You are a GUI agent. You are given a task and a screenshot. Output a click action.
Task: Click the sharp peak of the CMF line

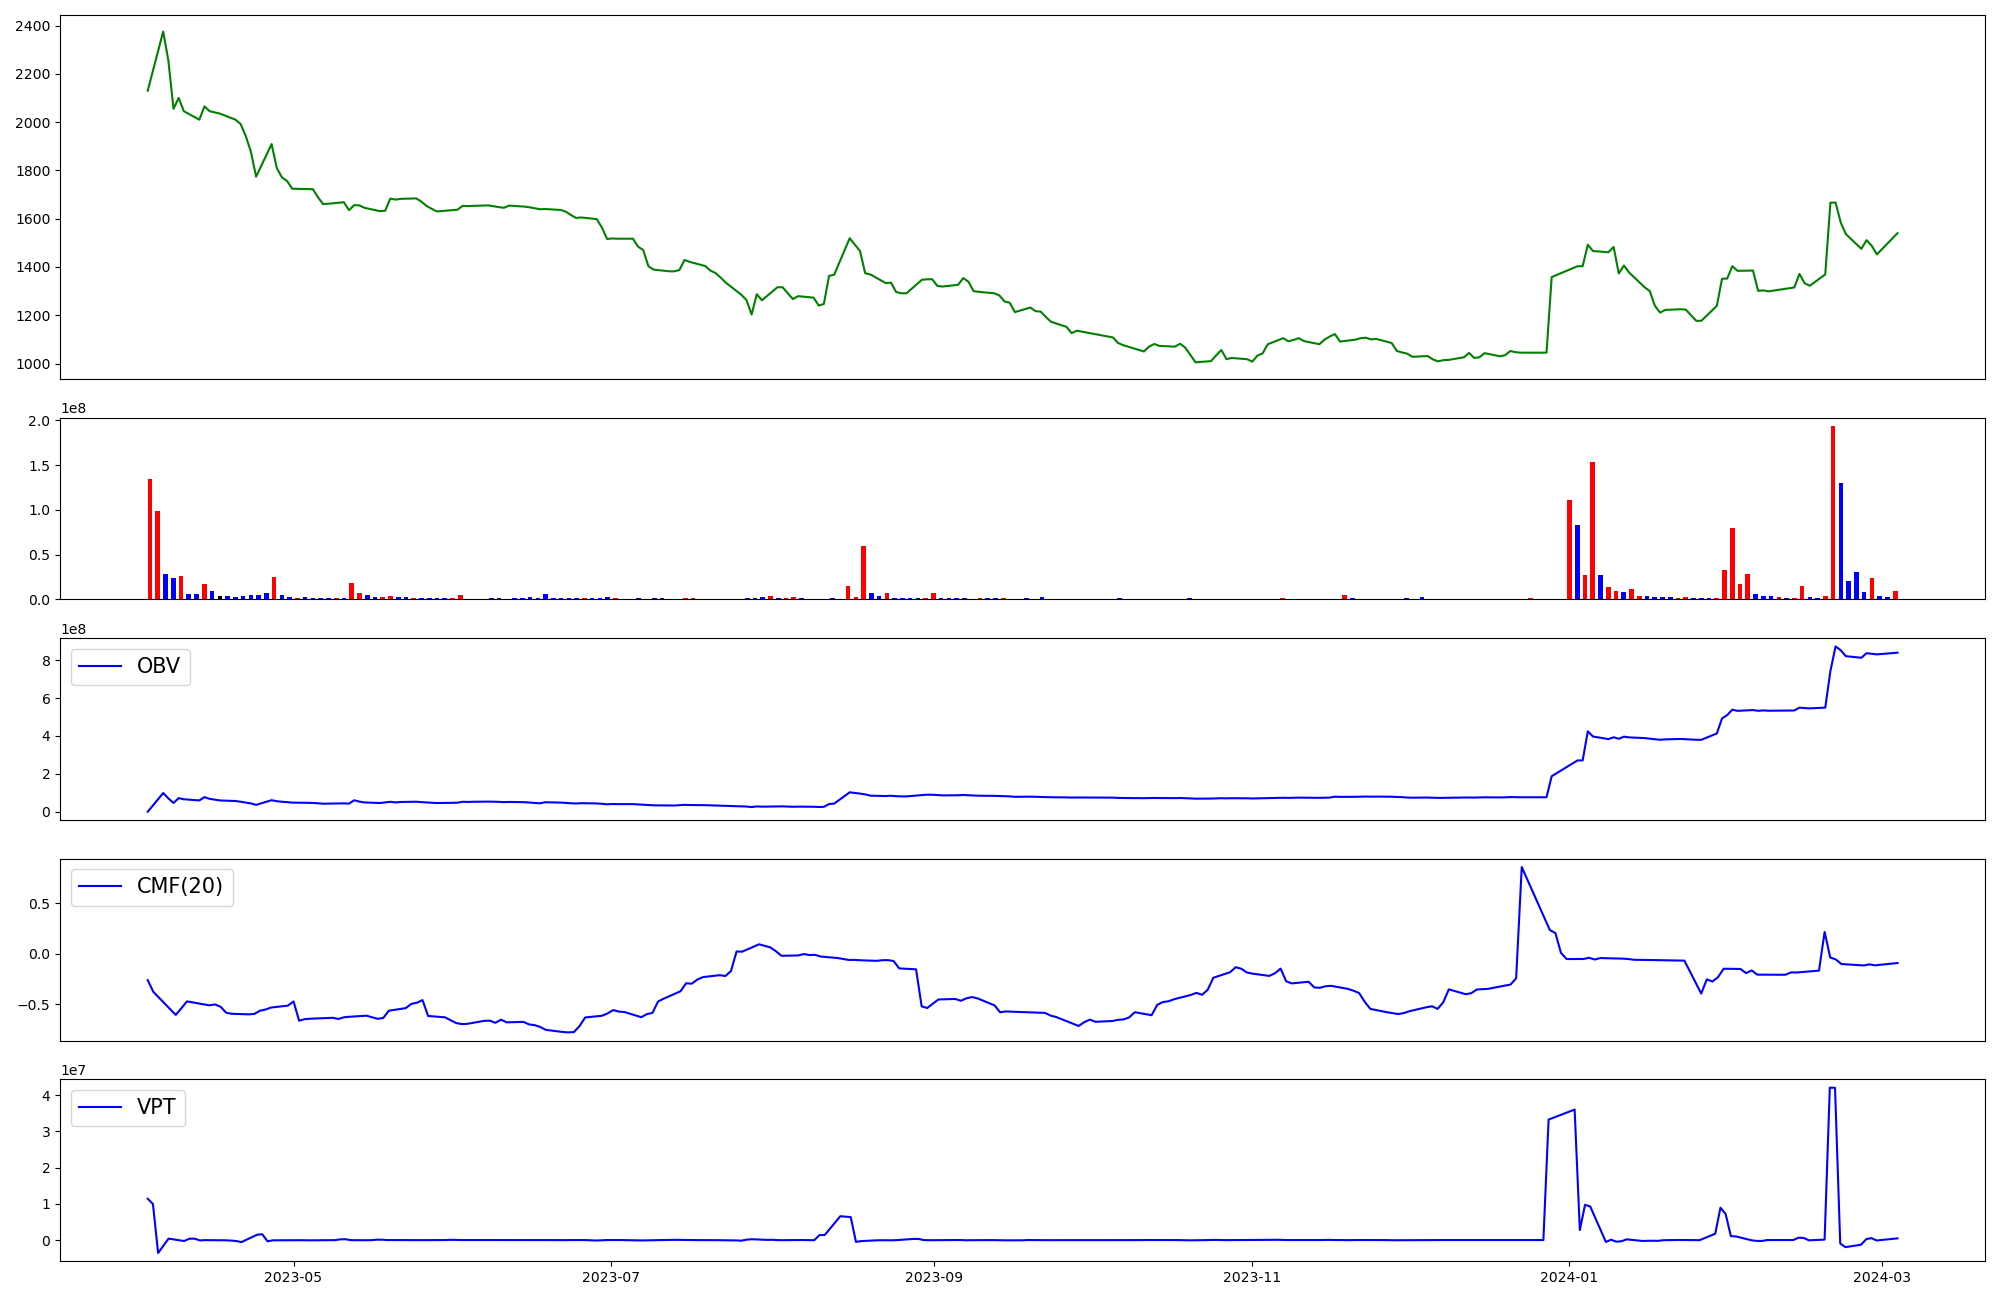(1521, 867)
